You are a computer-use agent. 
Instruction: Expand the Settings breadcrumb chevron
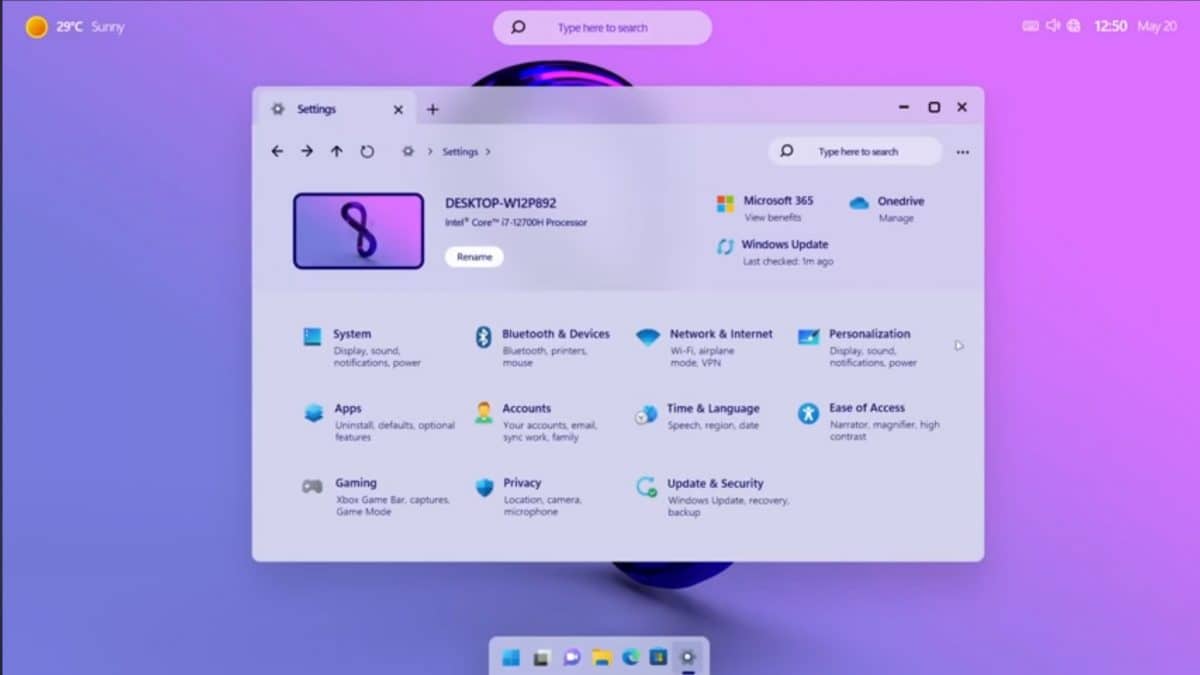pyautogui.click(x=487, y=151)
